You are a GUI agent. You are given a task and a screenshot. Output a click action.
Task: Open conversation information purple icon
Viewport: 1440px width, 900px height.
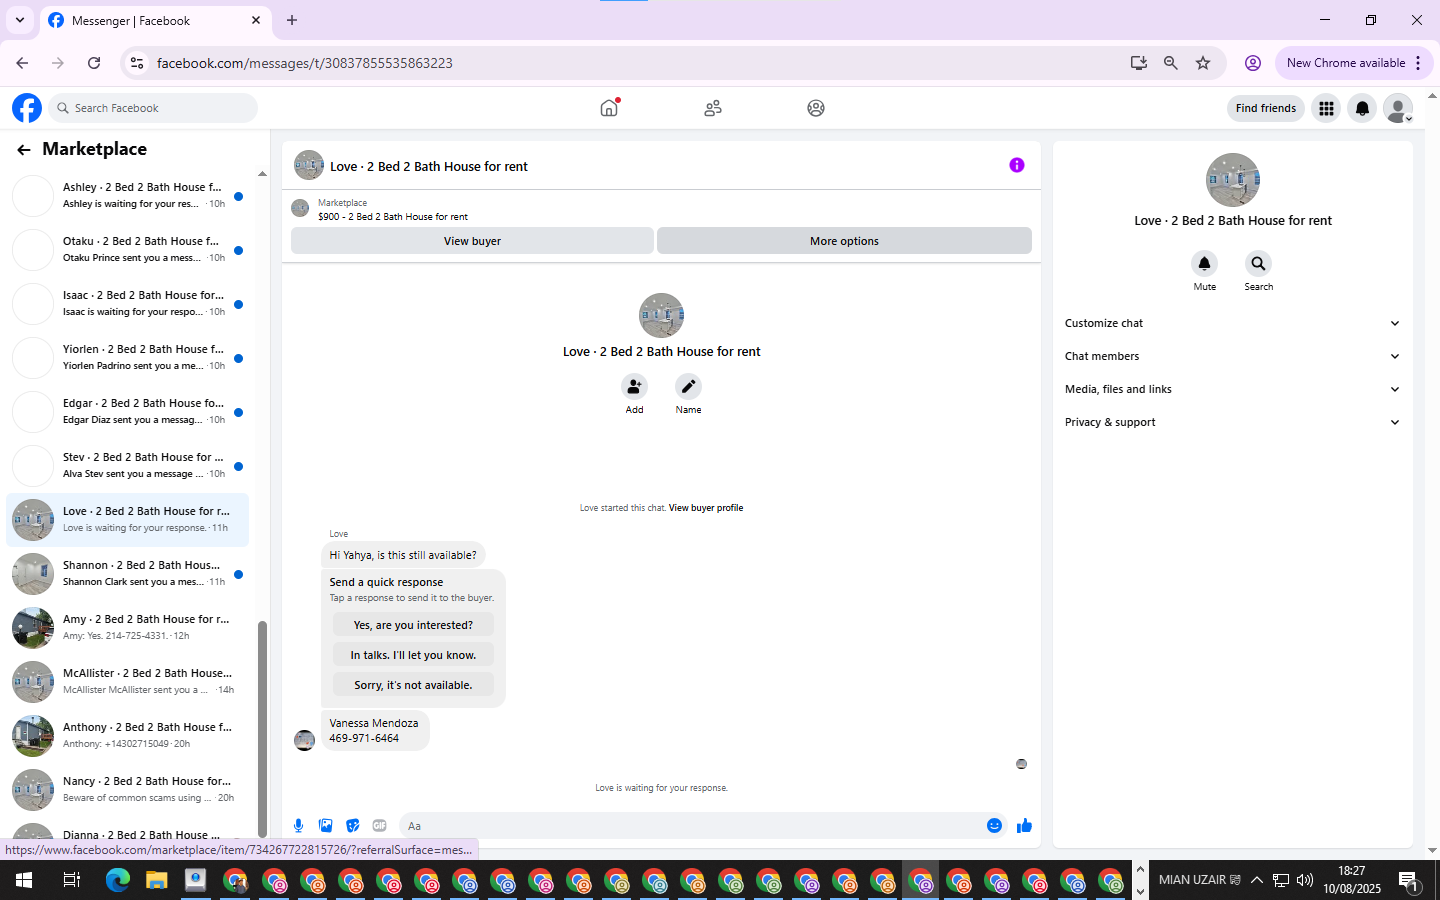pos(1017,165)
